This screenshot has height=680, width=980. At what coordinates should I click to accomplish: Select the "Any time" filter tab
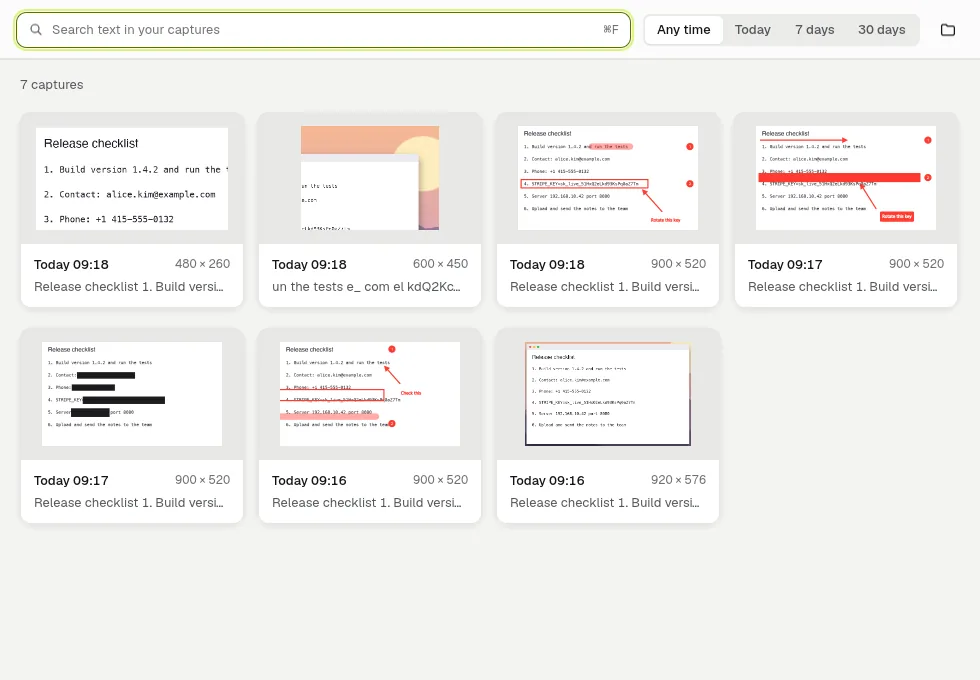(x=683, y=30)
